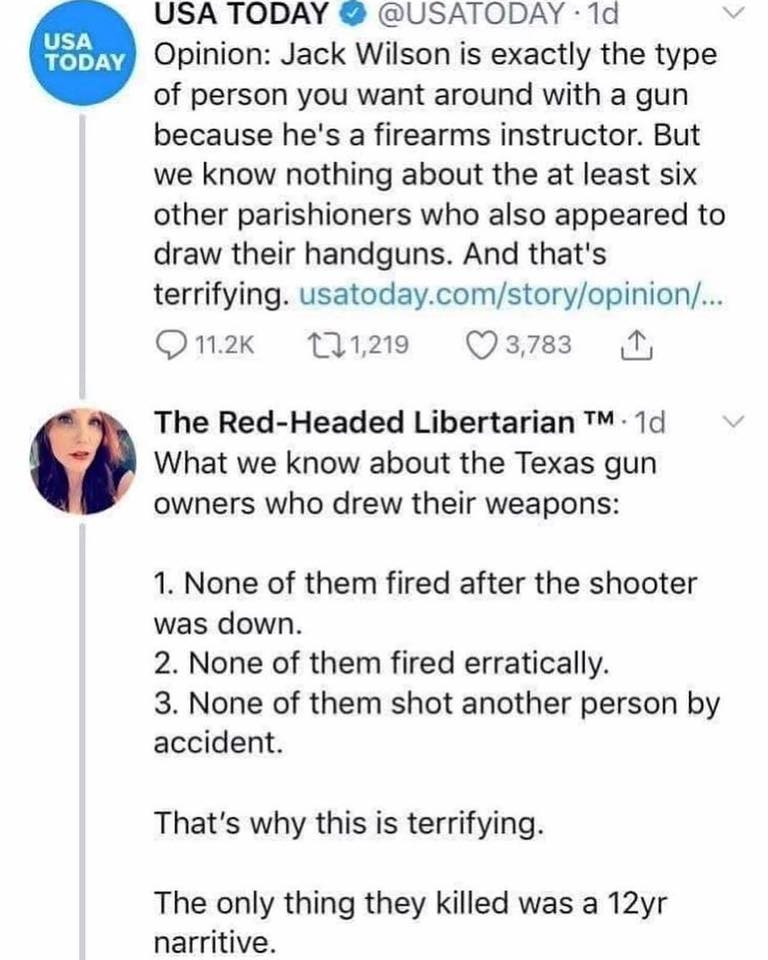Image resolution: width=768 pixels, height=960 pixels.
Task: Click the reply speech-bubble icon
Action: pyautogui.click(x=168, y=345)
